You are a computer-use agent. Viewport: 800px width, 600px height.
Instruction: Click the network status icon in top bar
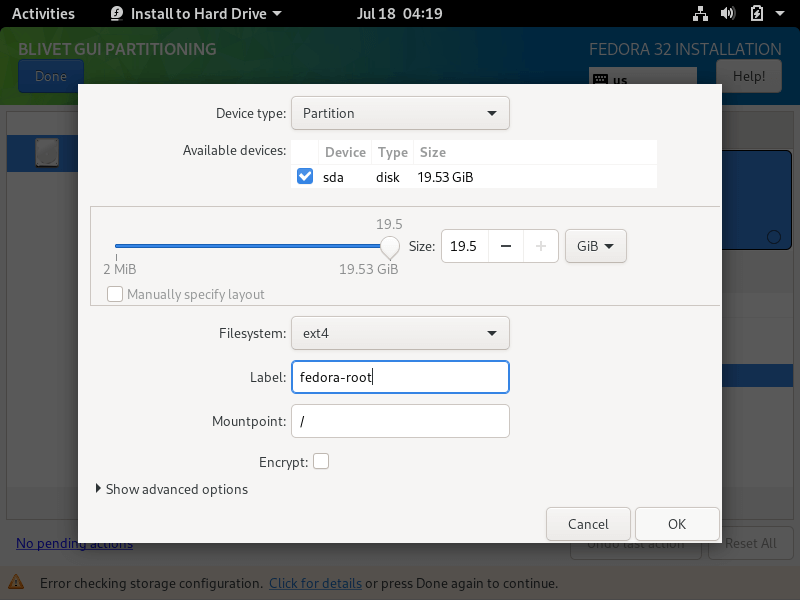point(699,14)
